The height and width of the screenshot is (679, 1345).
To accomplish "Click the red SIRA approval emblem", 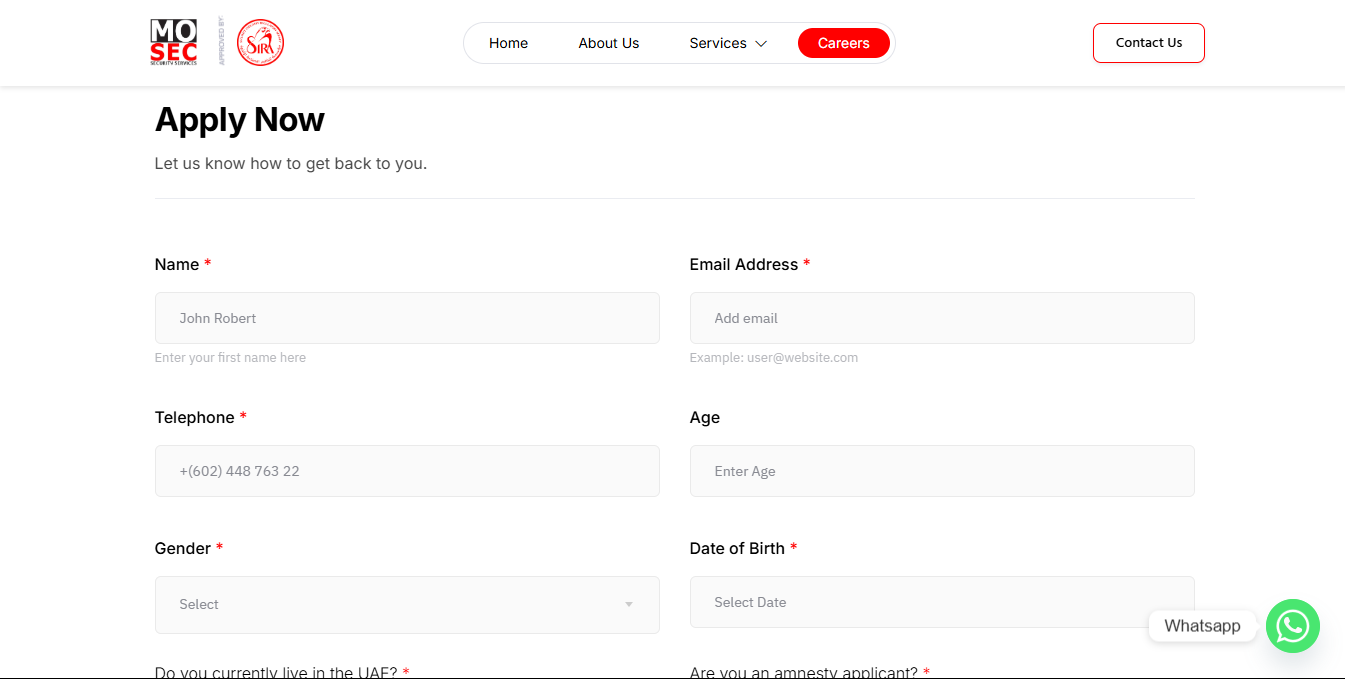I will click(260, 43).
